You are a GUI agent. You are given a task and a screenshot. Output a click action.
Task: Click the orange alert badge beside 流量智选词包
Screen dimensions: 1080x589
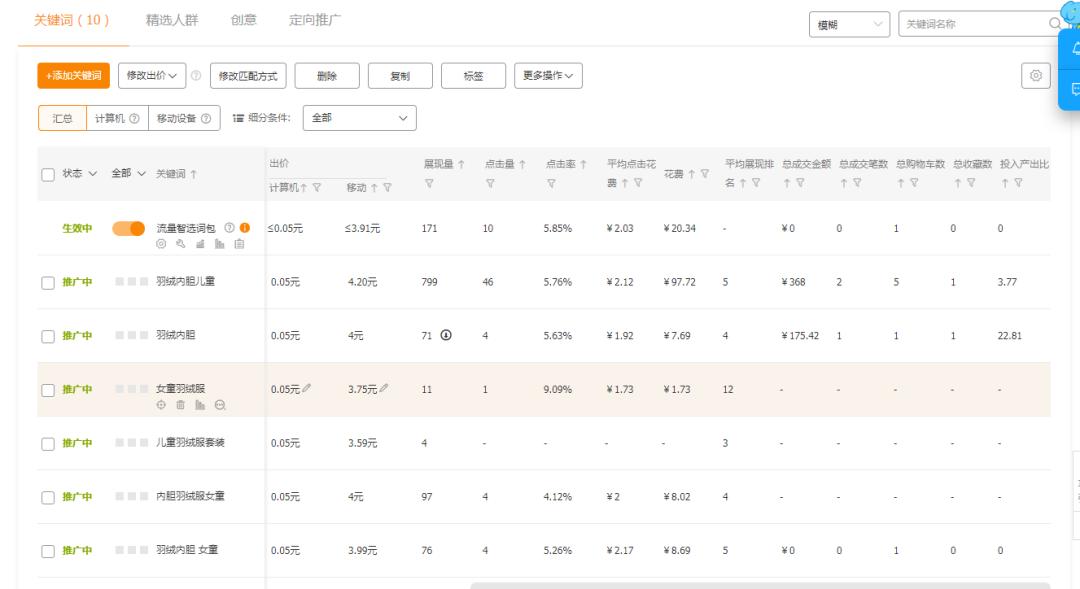click(x=244, y=227)
